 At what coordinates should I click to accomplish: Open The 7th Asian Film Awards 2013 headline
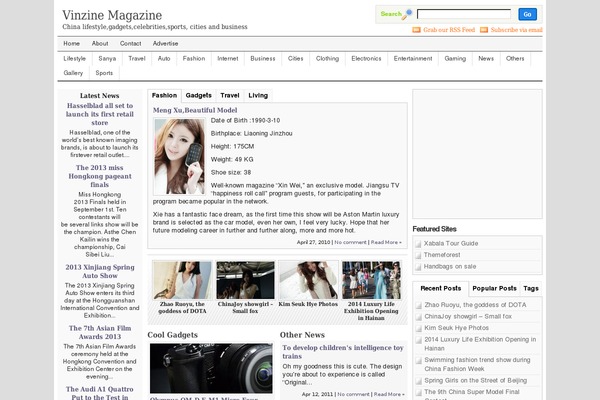[99, 332]
